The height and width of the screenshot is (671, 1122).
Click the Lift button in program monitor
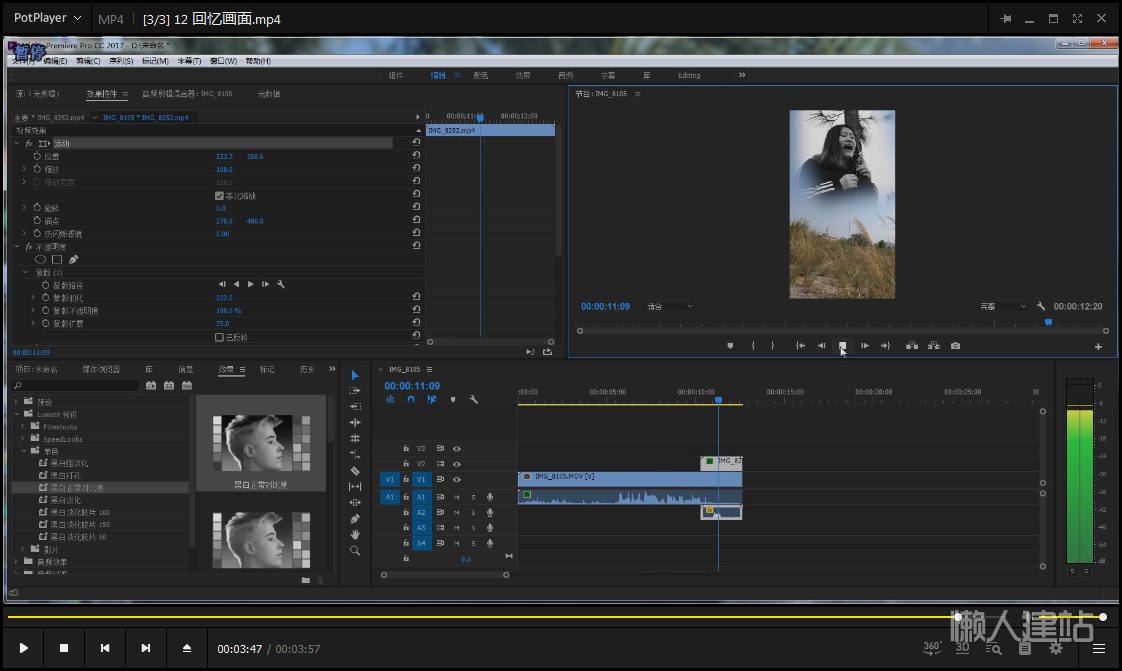912,346
